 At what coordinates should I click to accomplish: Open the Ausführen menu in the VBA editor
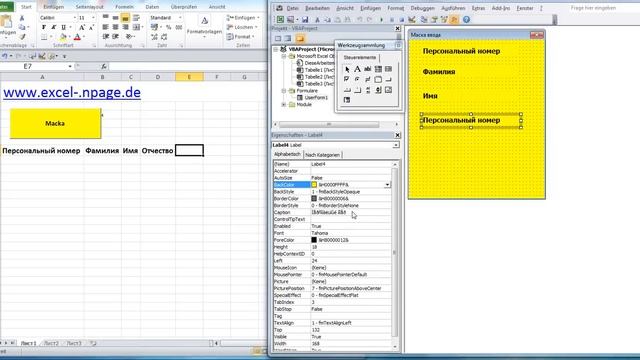click(x=453, y=8)
